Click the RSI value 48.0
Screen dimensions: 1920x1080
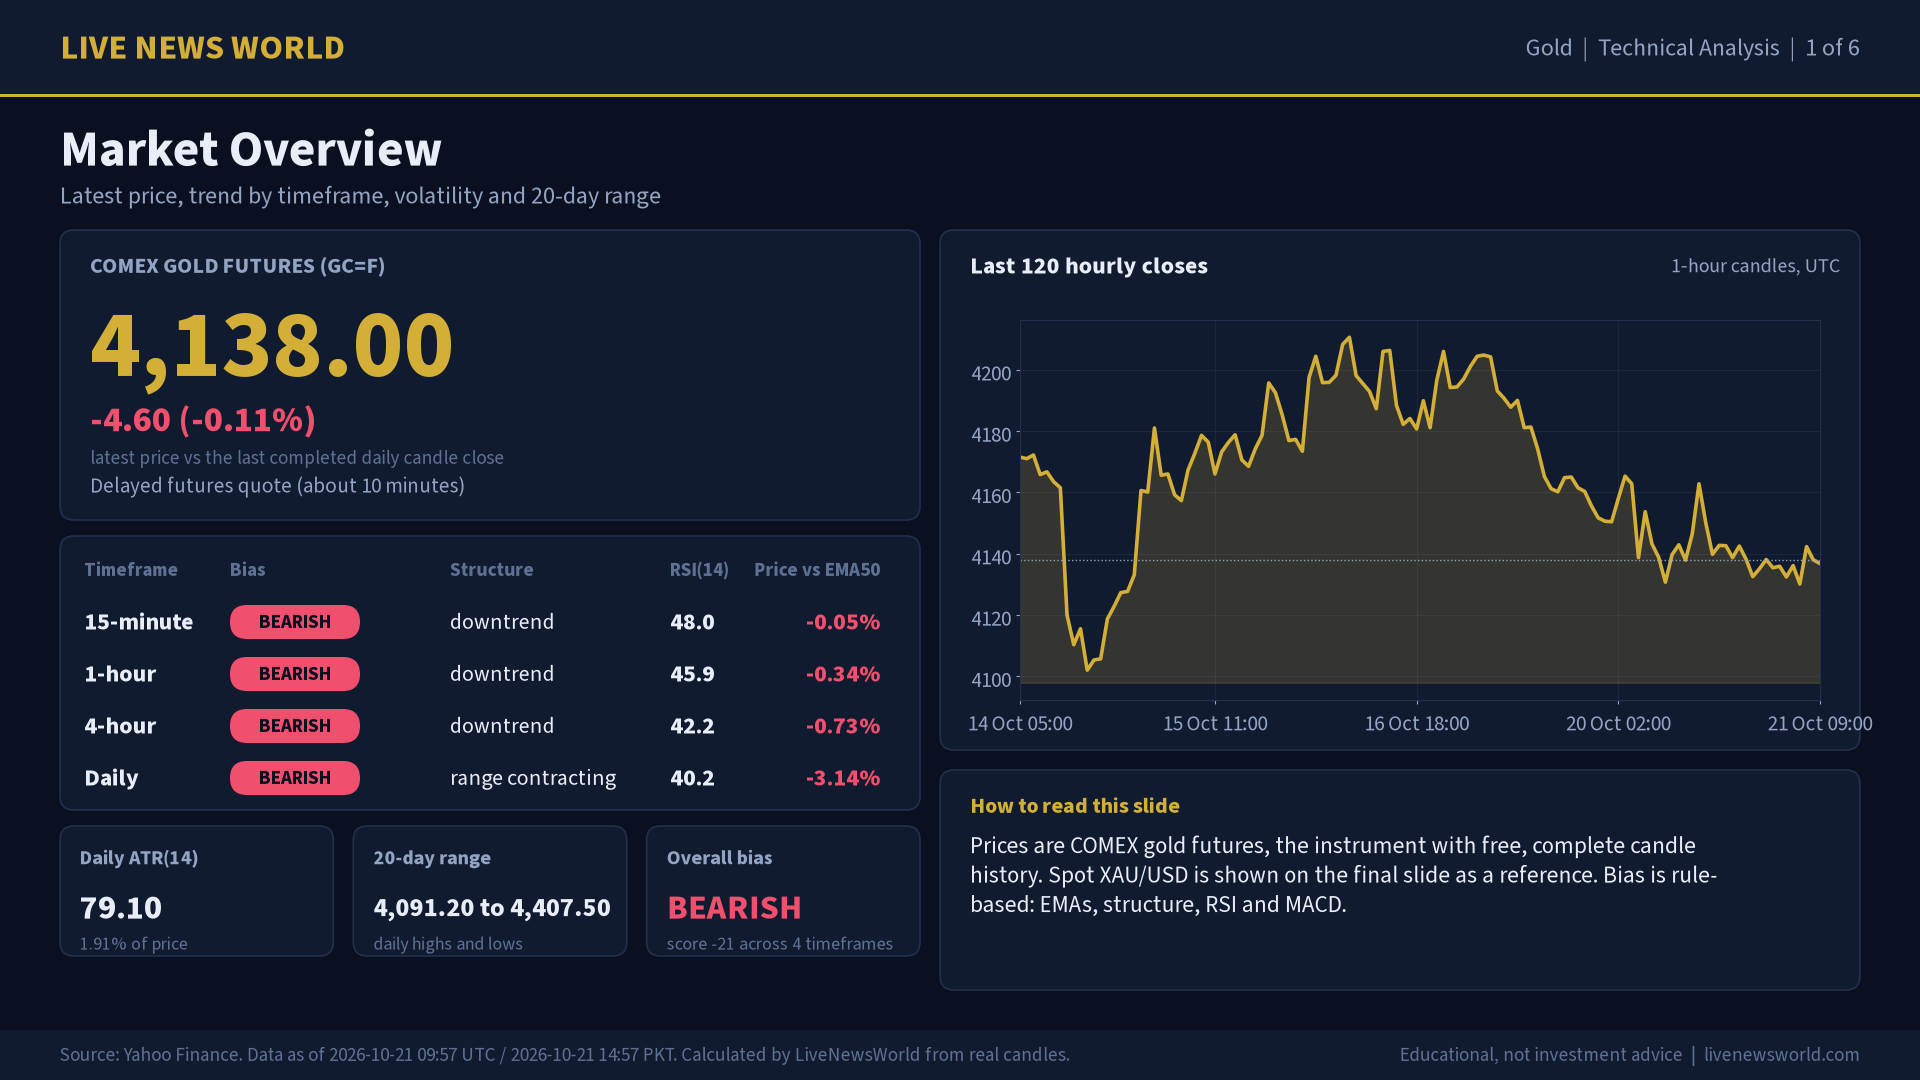[x=692, y=622]
